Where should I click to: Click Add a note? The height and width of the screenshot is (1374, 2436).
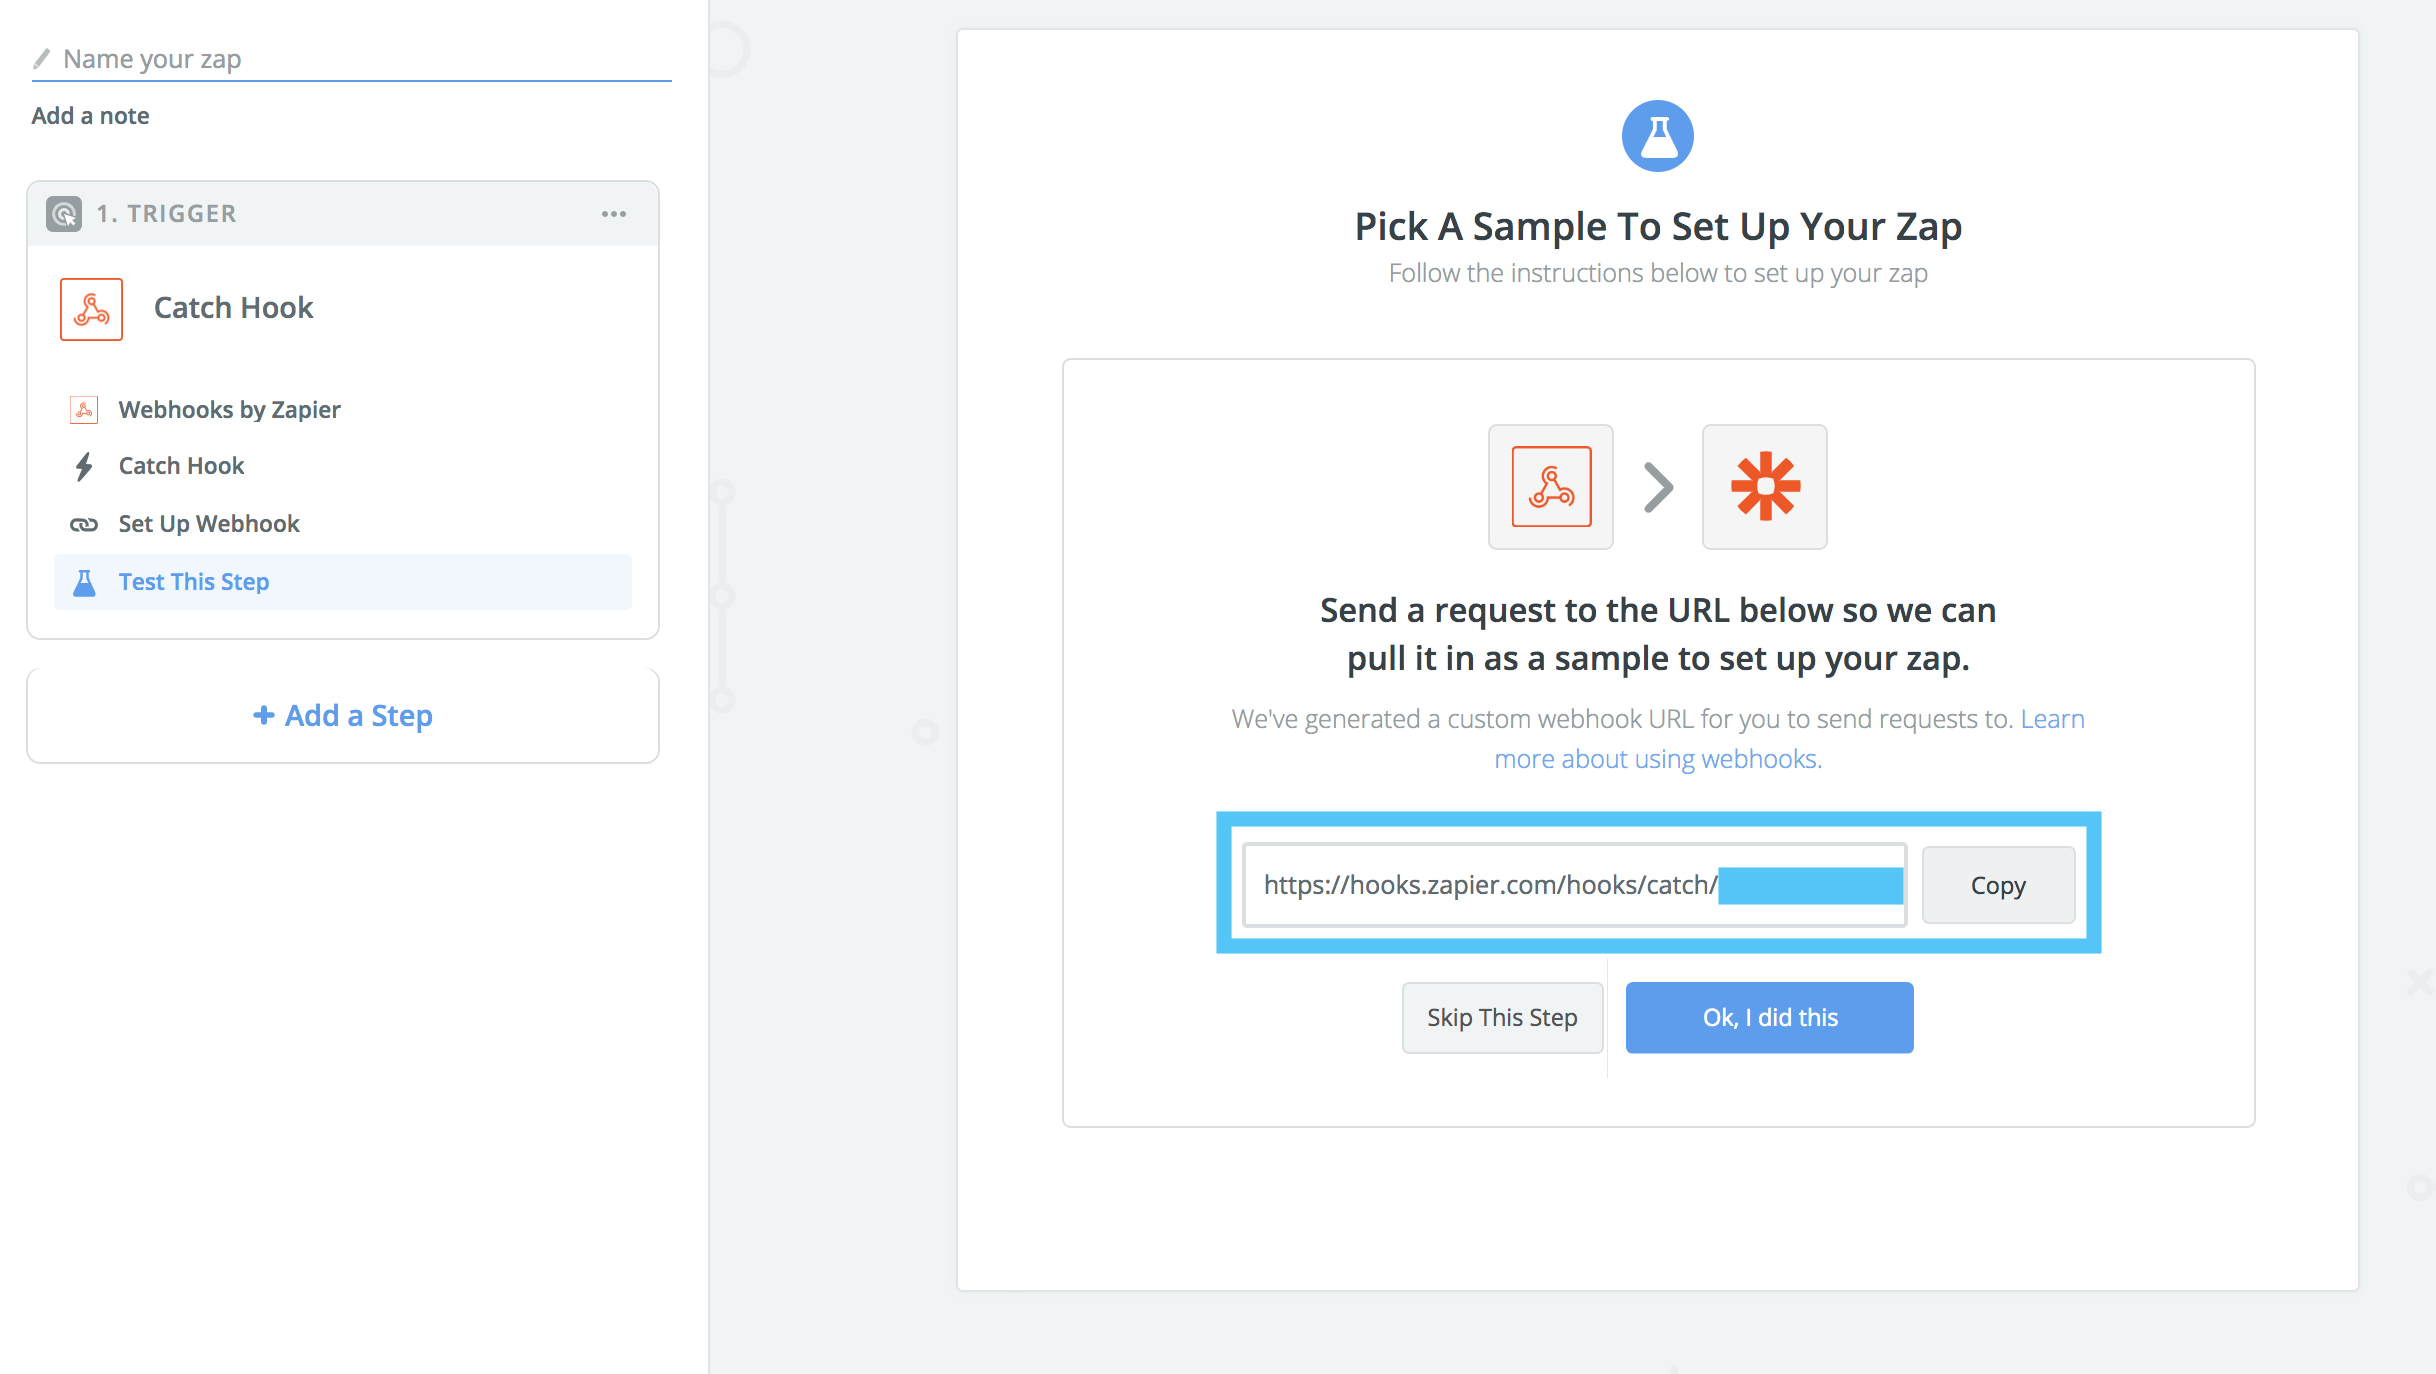pyautogui.click(x=89, y=115)
